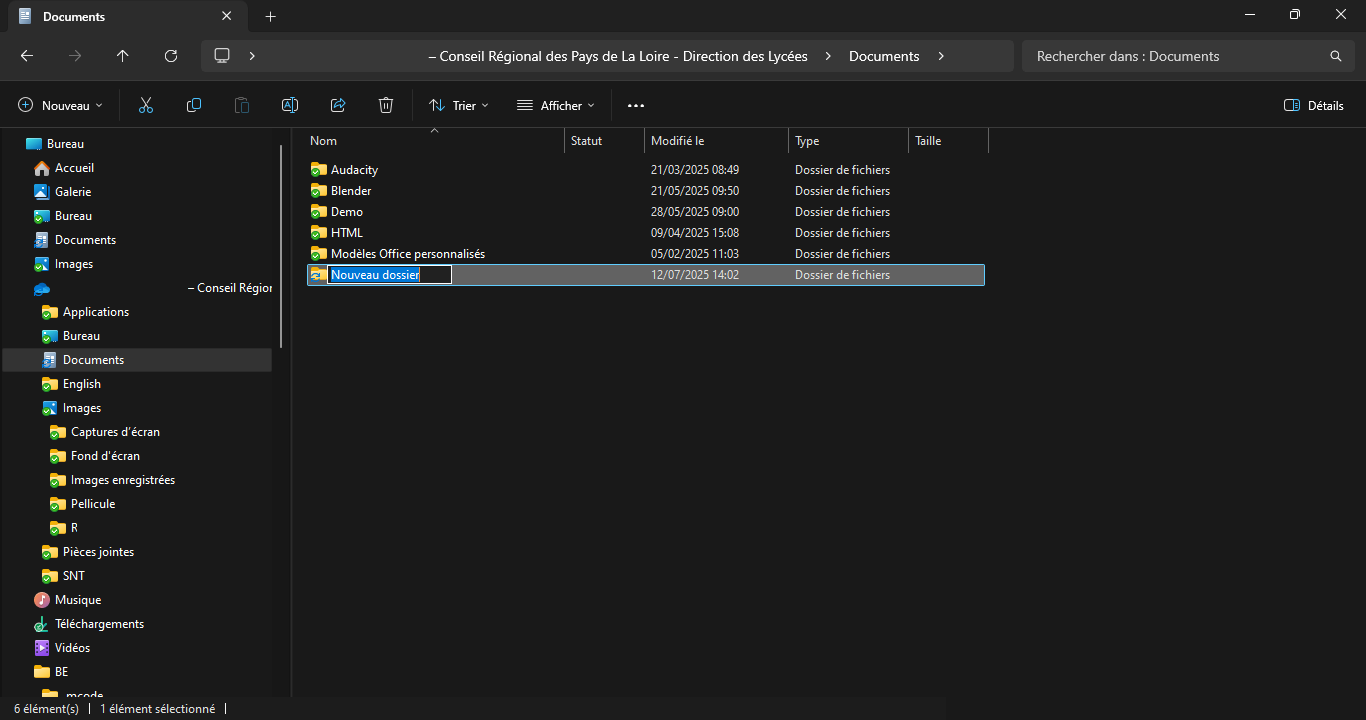
Task: Select Téléchargements in the sidebar
Action: point(99,624)
